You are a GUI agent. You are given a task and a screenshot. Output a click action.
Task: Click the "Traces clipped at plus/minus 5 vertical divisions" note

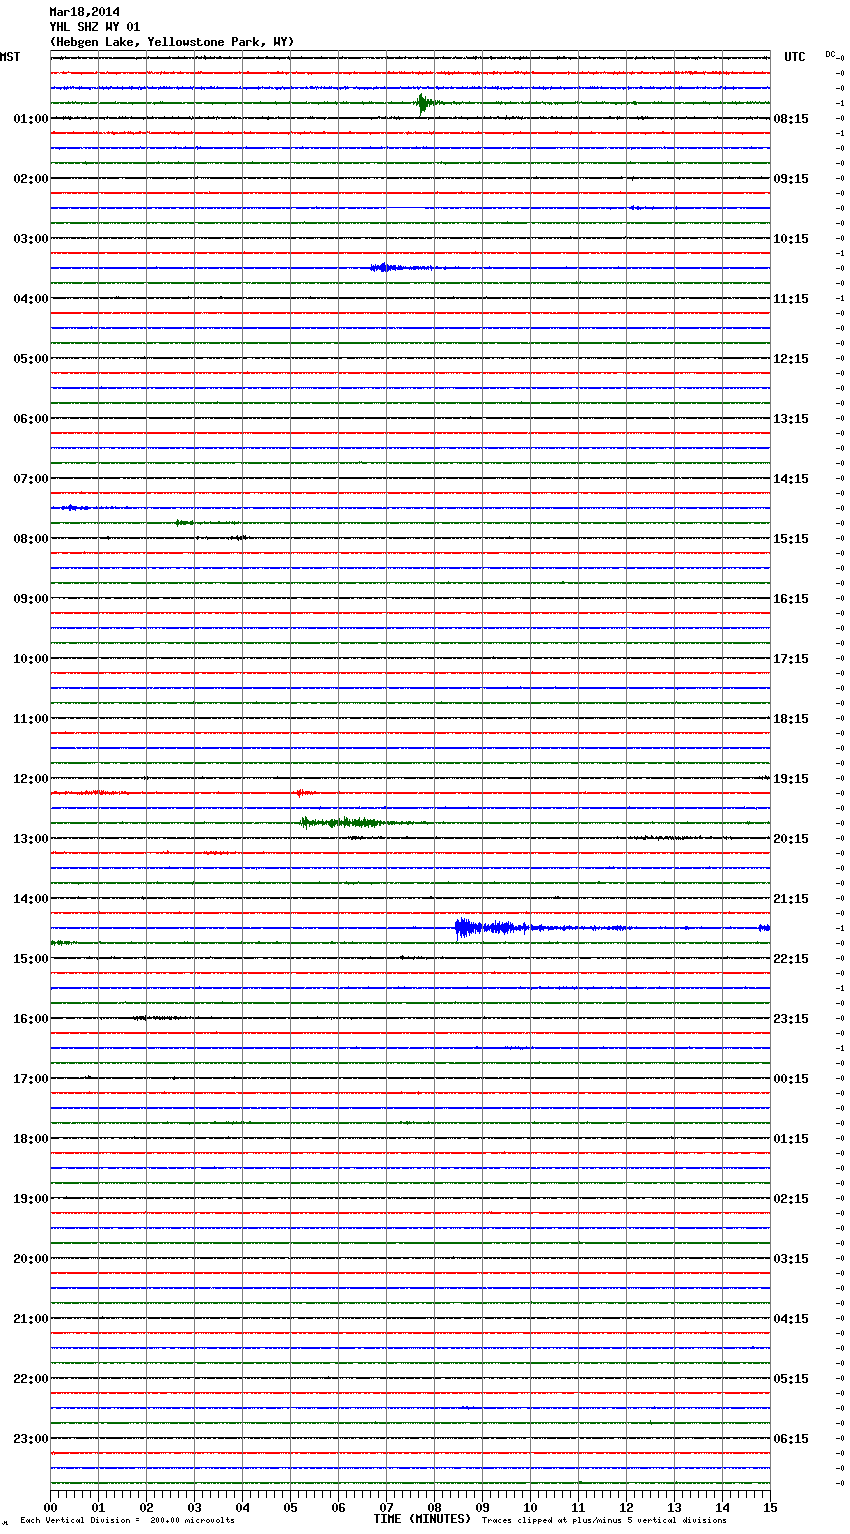tap(604, 1521)
